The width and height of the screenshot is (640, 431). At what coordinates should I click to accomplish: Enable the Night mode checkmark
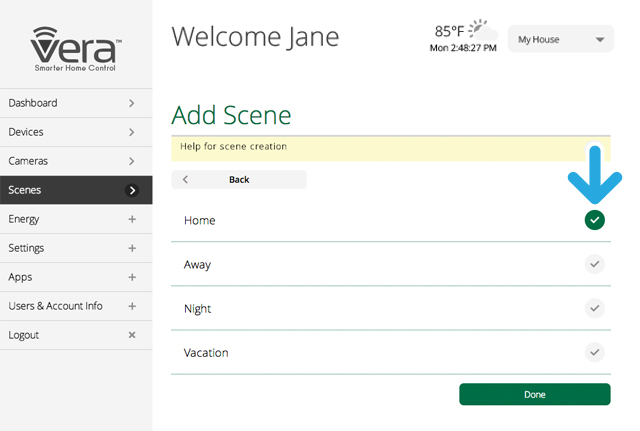(x=595, y=308)
